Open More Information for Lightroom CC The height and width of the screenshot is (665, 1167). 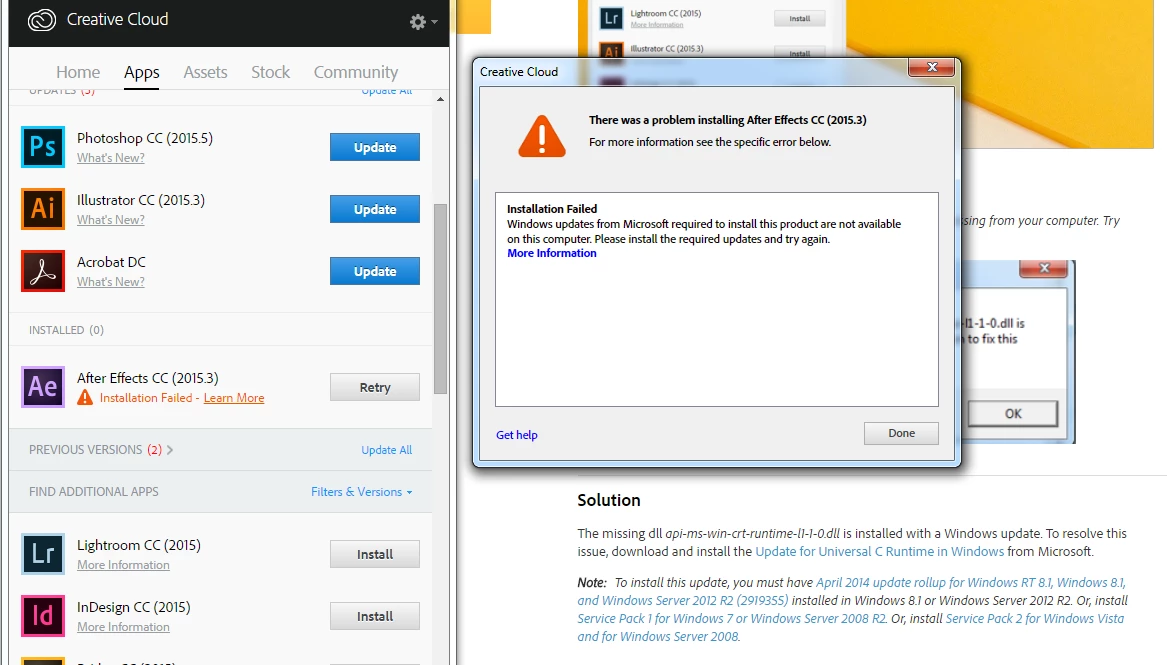pos(124,565)
